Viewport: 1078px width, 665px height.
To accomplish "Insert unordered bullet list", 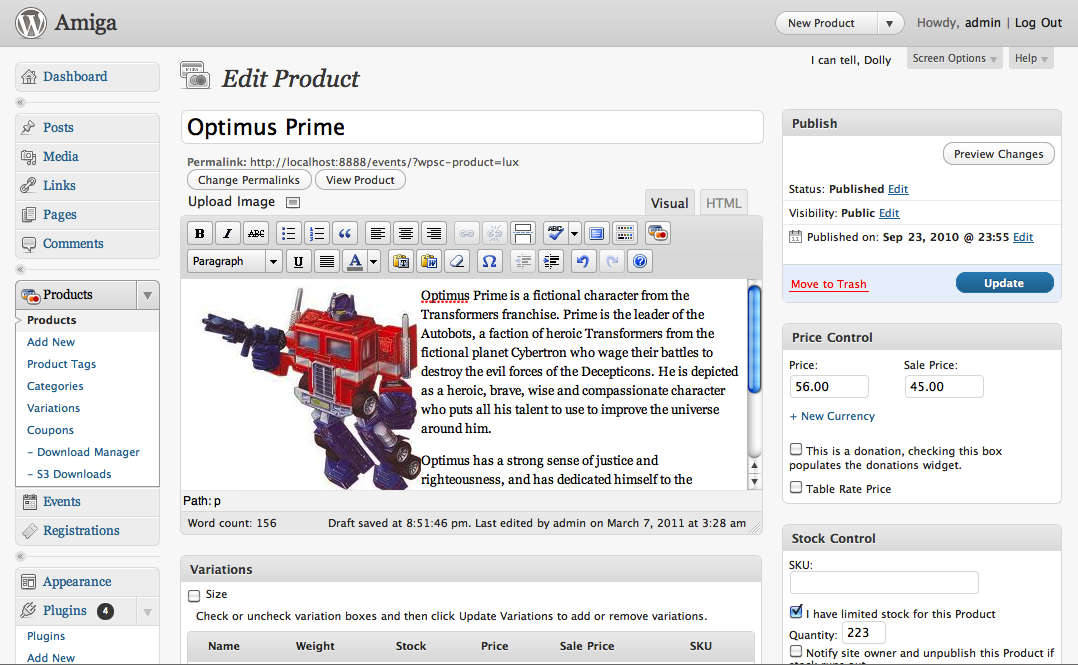I will click(288, 233).
